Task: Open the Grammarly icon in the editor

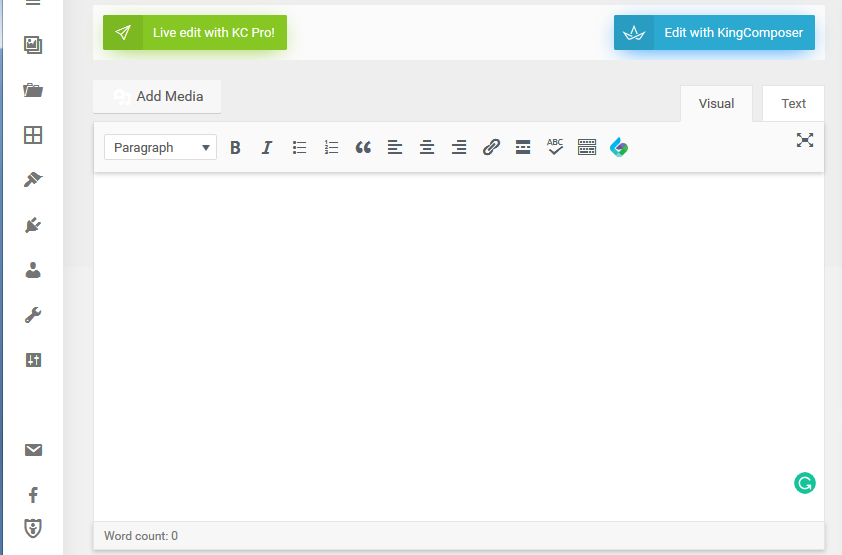Action: coord(804,483)
